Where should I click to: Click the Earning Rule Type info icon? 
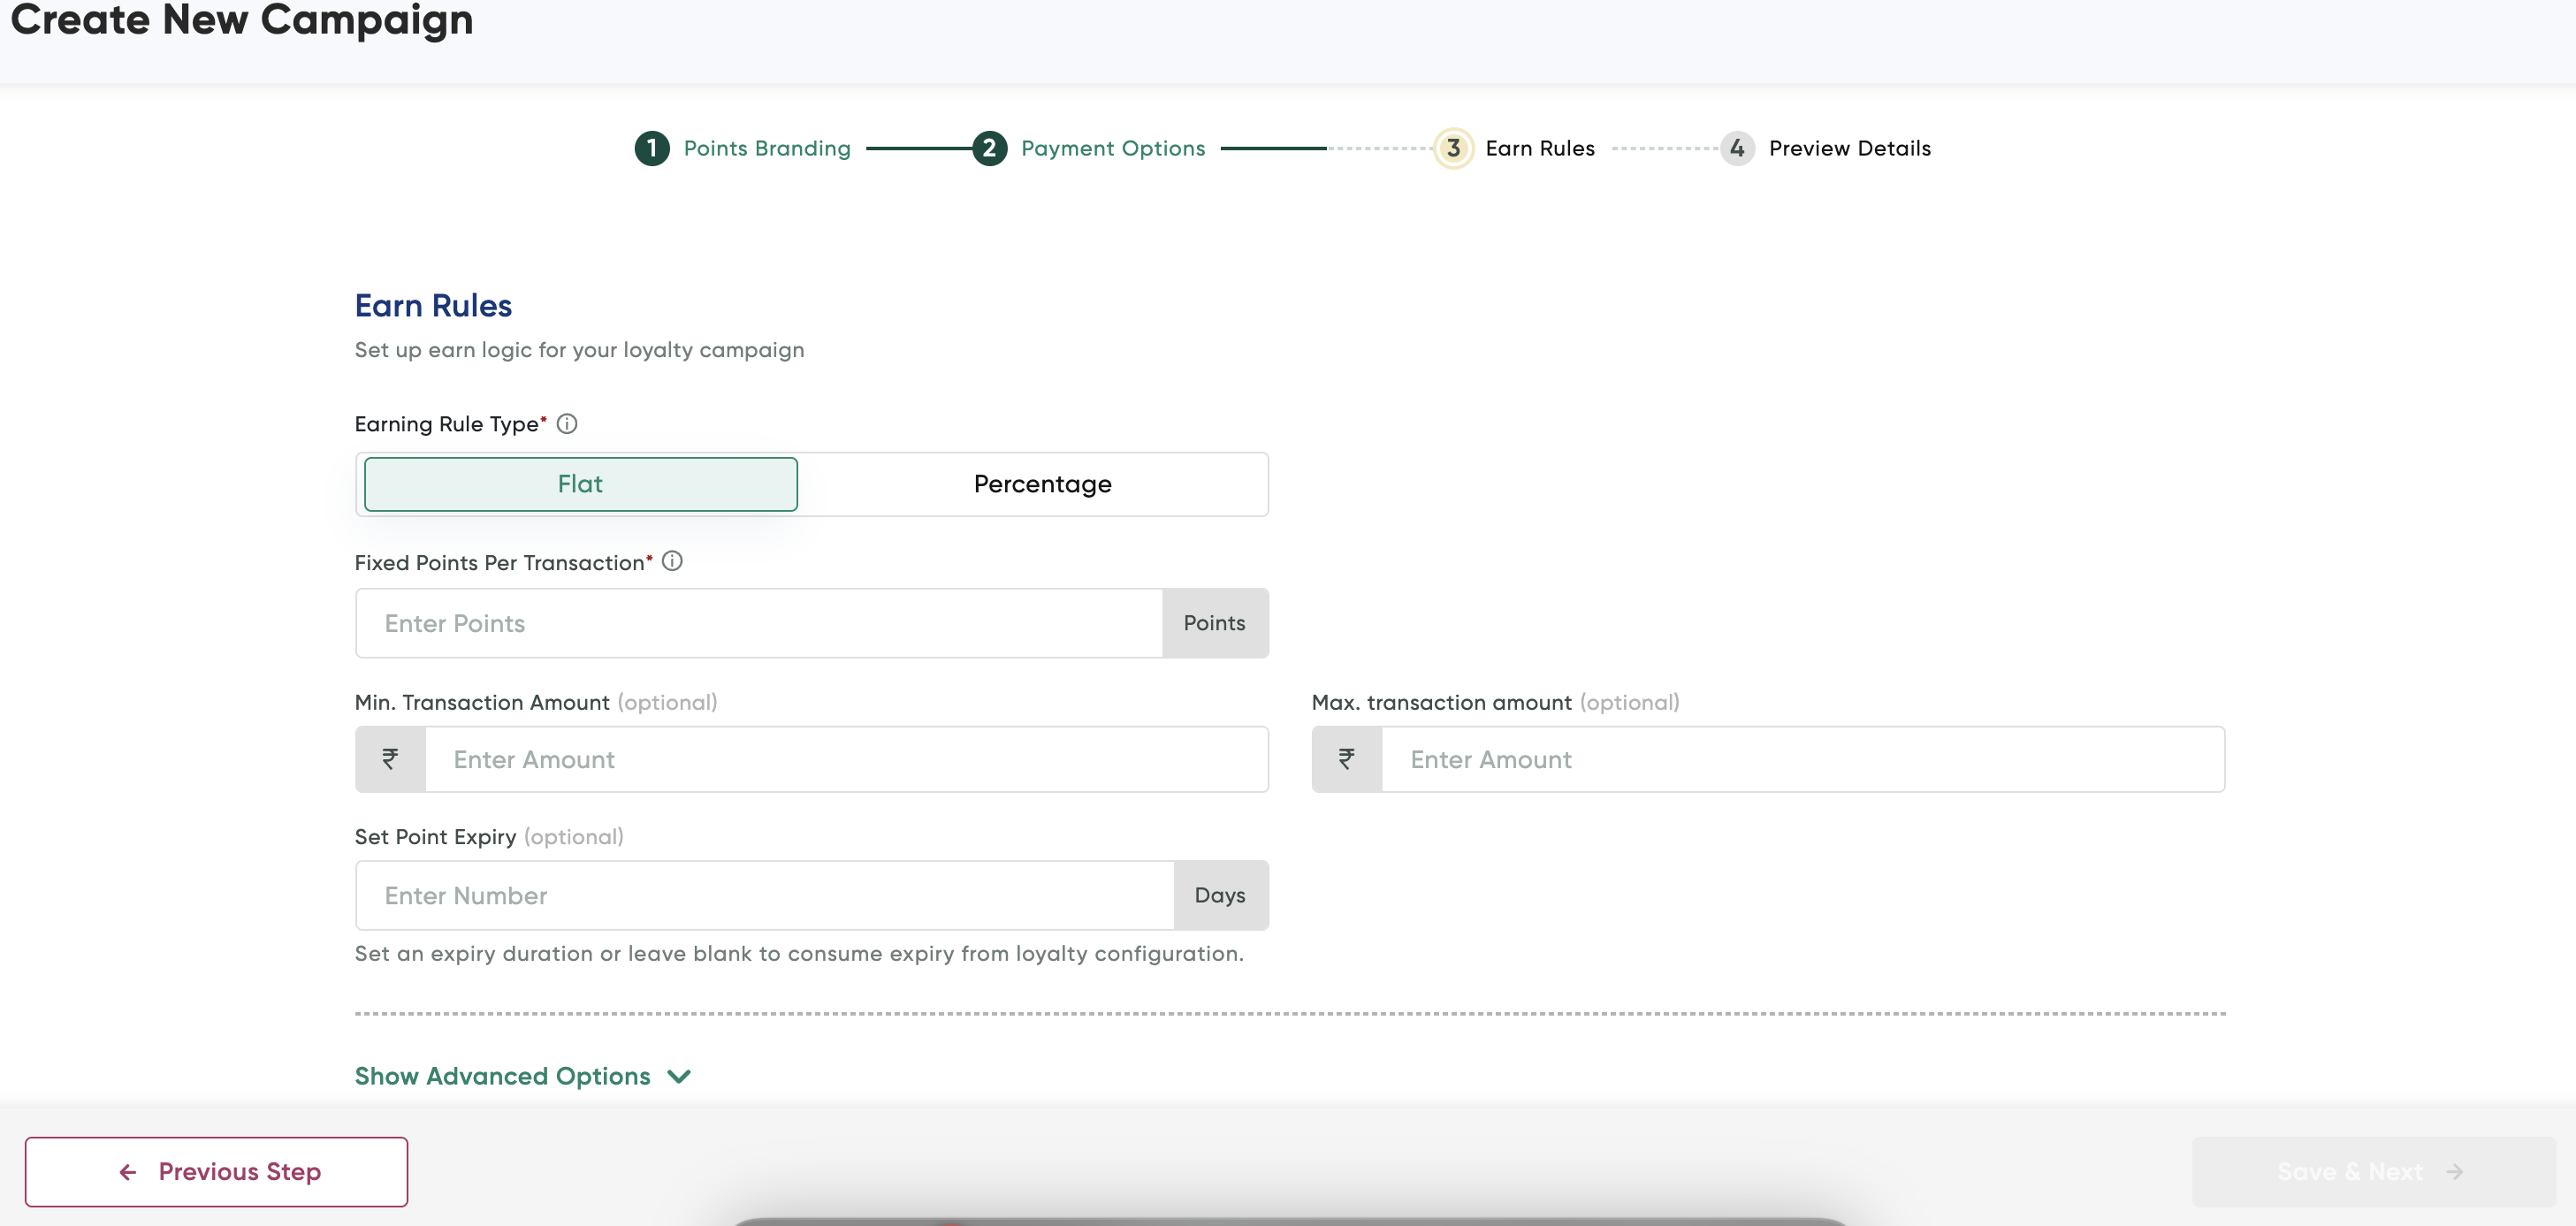(567, 424)
